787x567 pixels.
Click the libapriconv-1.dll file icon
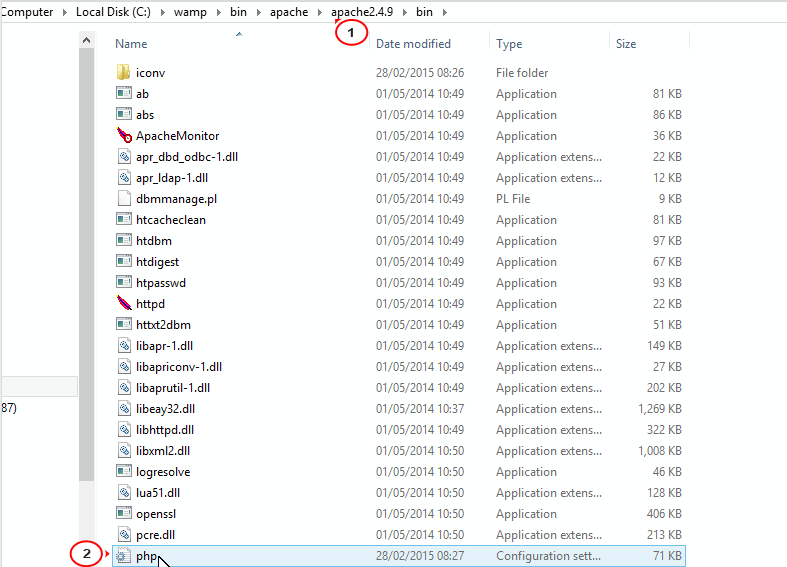pos(124,367)
